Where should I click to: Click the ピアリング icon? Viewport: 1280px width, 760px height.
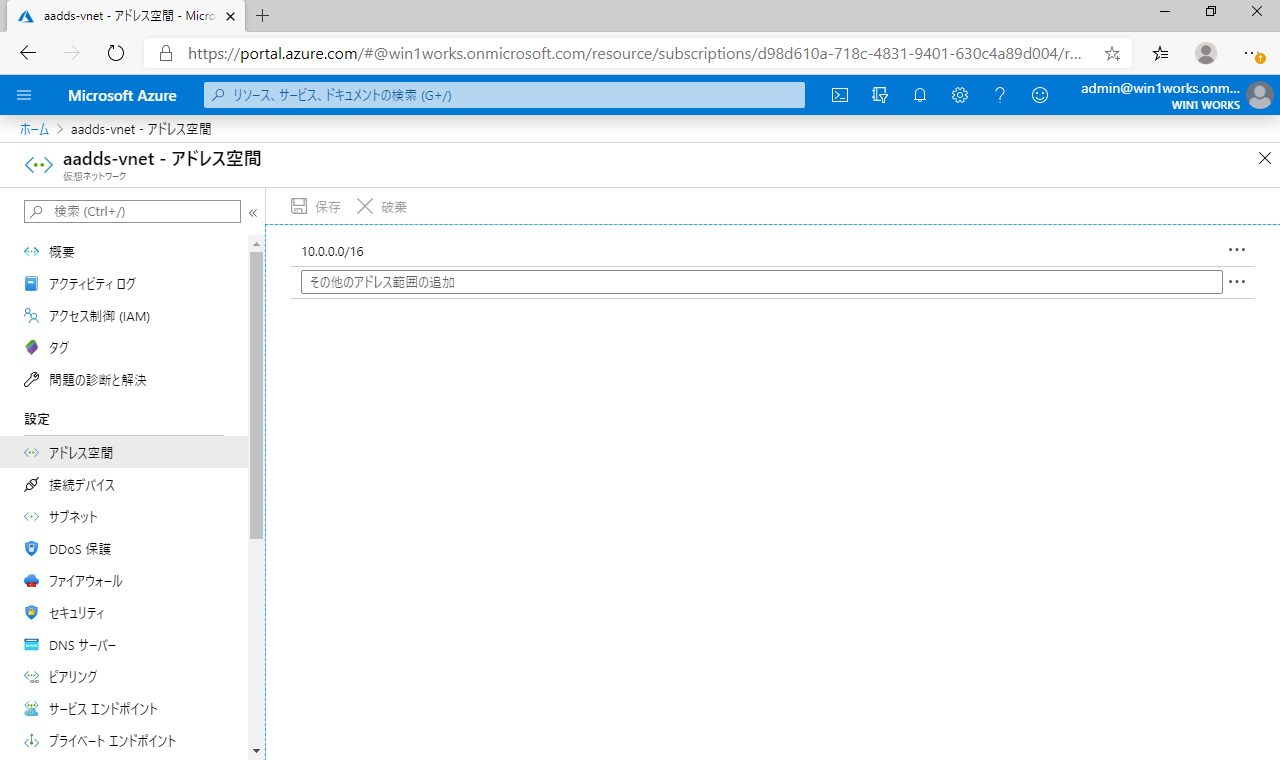[x=32, y=677]
